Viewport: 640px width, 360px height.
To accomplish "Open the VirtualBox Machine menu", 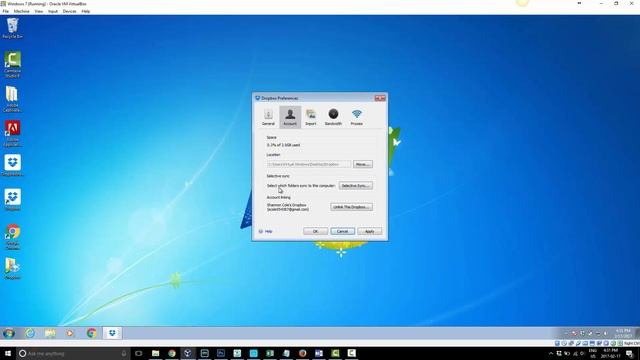I will [x=22, y=11].
